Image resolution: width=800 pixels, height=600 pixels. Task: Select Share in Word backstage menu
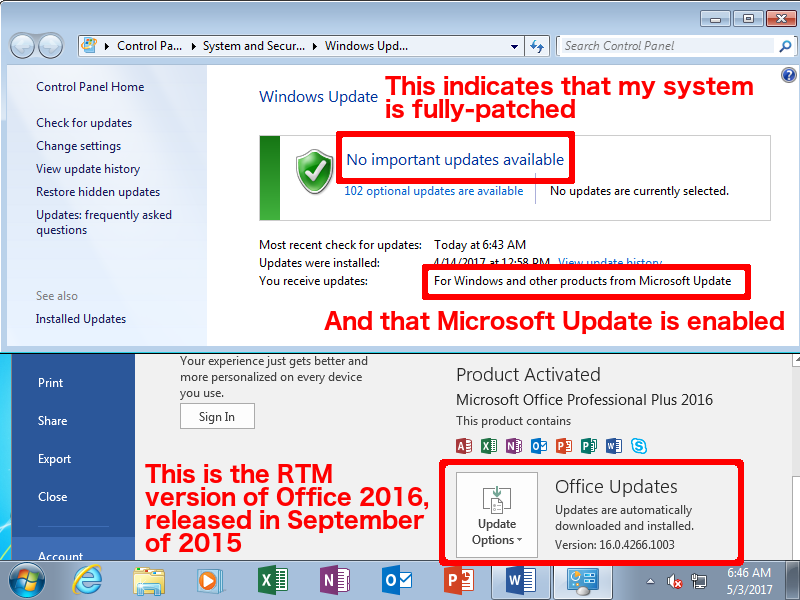(x=53, y=421)
